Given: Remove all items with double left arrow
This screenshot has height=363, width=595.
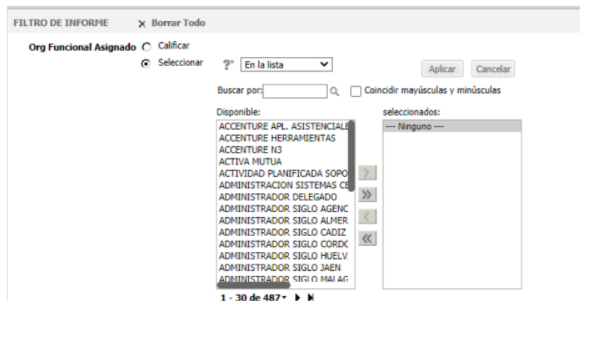Looking at the screenshot, I should (367, 239).
